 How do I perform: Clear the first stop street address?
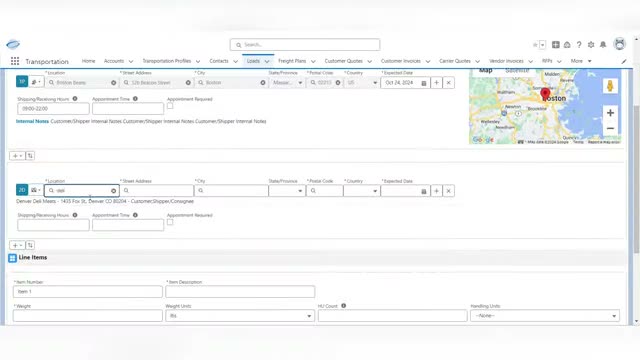click(188, 83)
